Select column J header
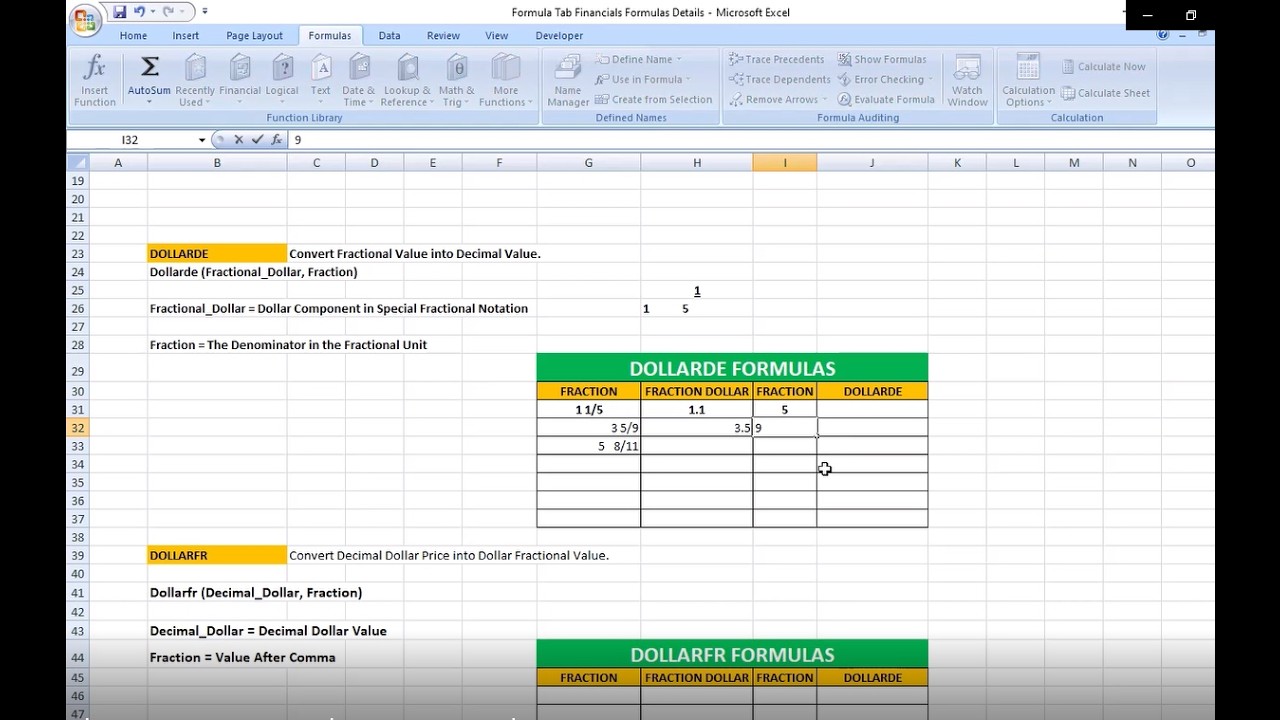 pos(872,163)
